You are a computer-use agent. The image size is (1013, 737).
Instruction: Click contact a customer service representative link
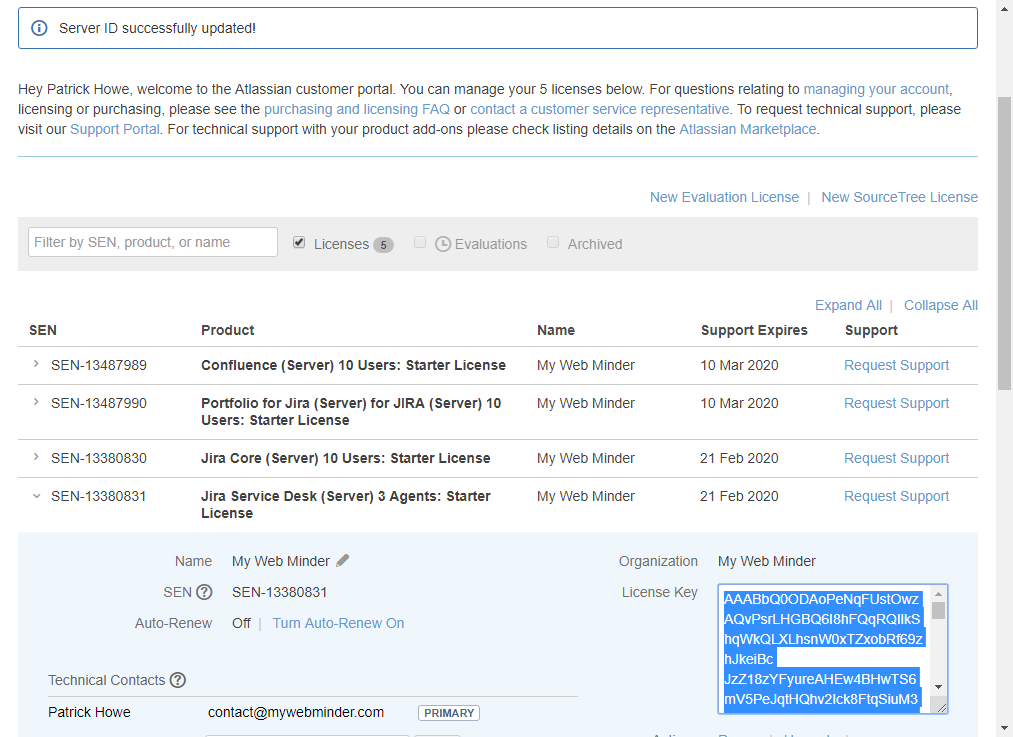click(600, 109)
